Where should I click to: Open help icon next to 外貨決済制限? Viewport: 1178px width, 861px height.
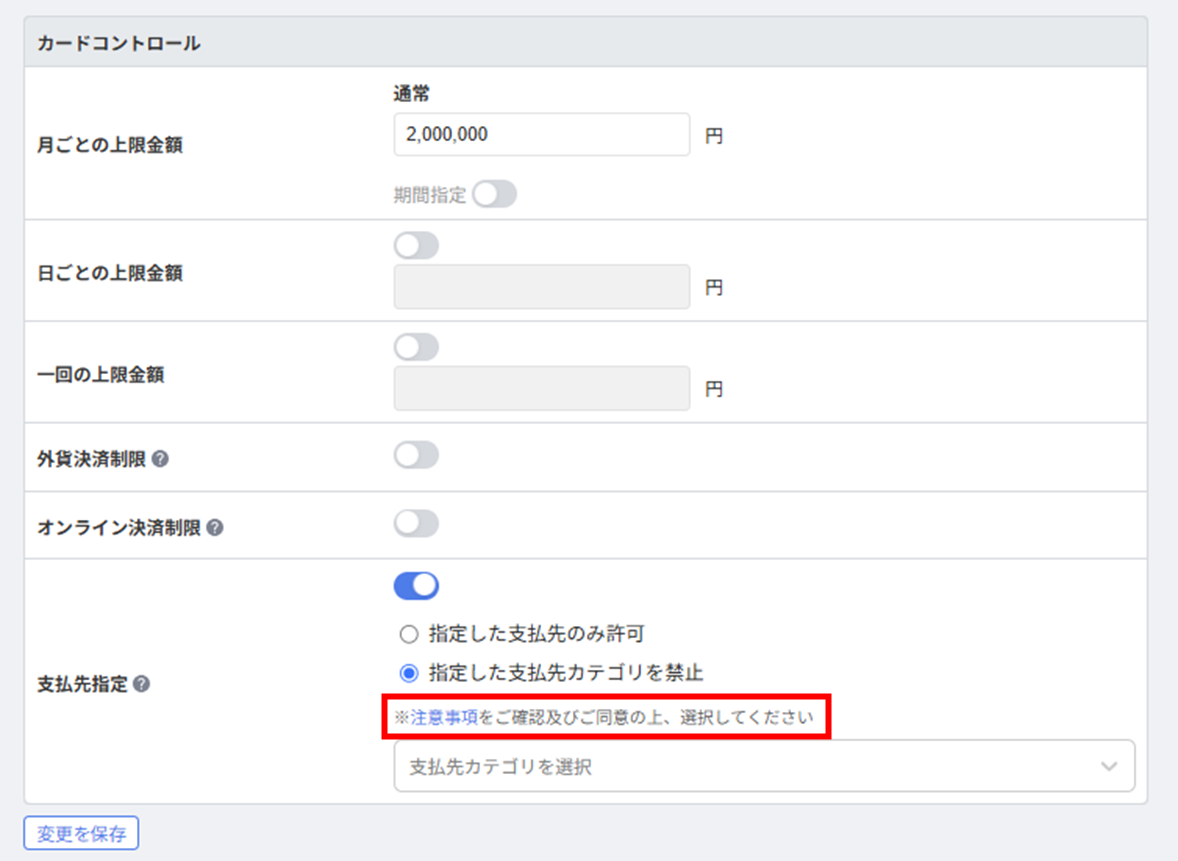click(x=160, y=459)
